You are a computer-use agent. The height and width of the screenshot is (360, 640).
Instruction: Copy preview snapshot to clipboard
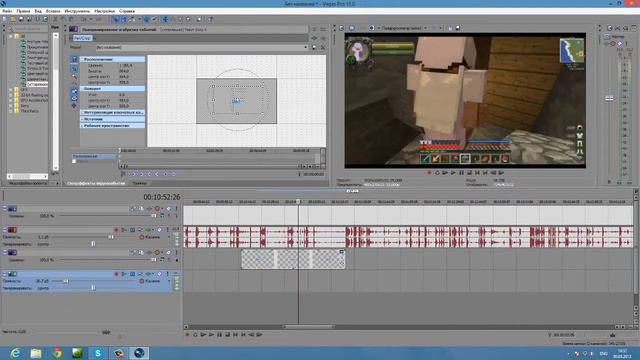[x=450, y=28]
